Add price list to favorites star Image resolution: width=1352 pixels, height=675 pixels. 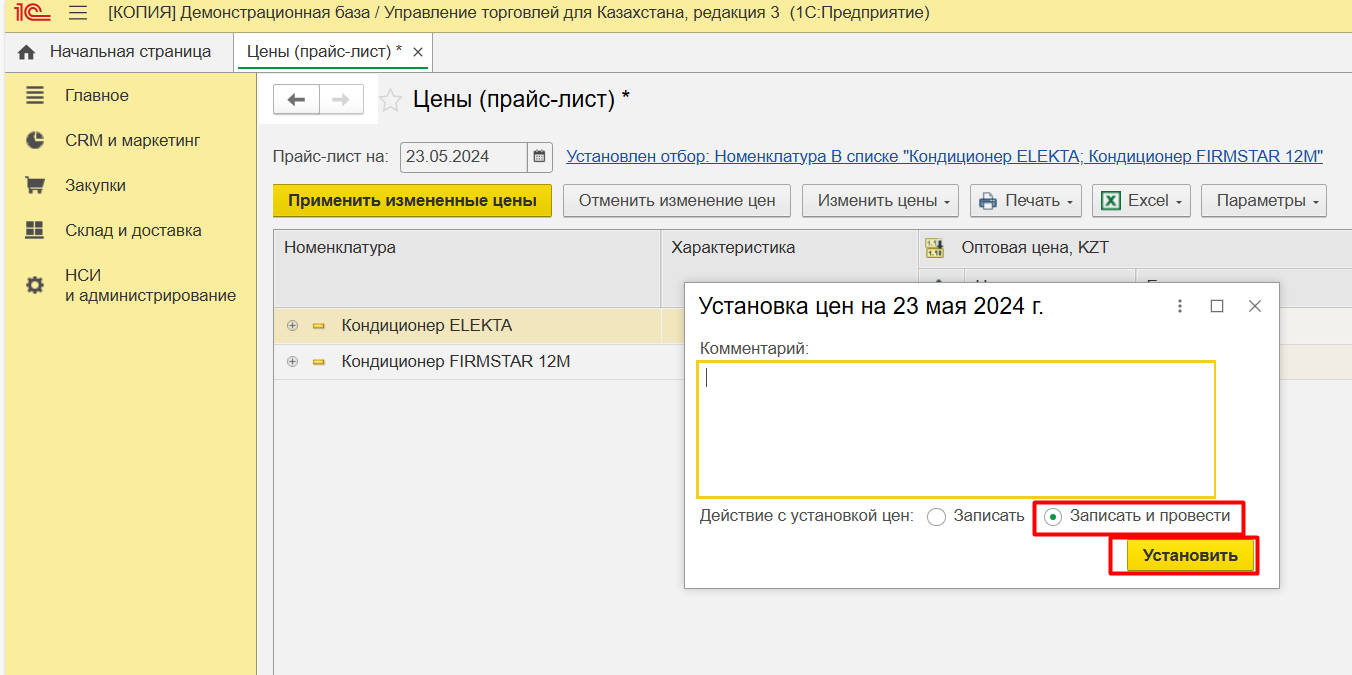tap(391, 100)
